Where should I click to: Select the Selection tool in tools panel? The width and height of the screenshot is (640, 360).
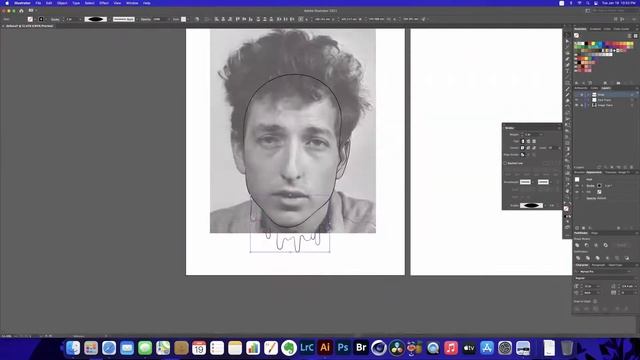point(567,35)
